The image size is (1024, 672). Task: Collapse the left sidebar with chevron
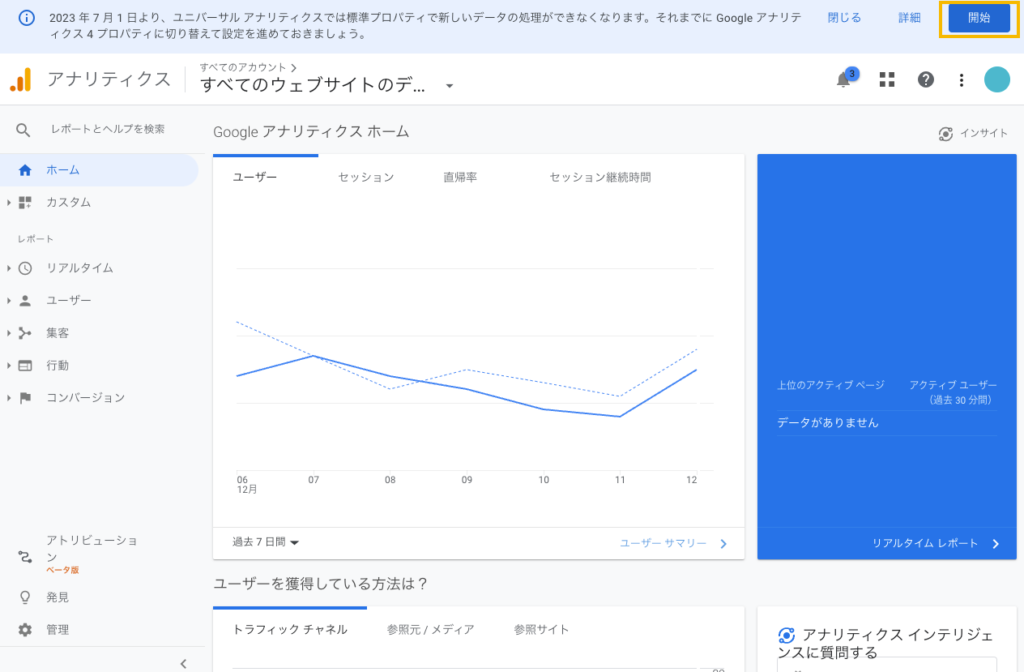(183, 663)
